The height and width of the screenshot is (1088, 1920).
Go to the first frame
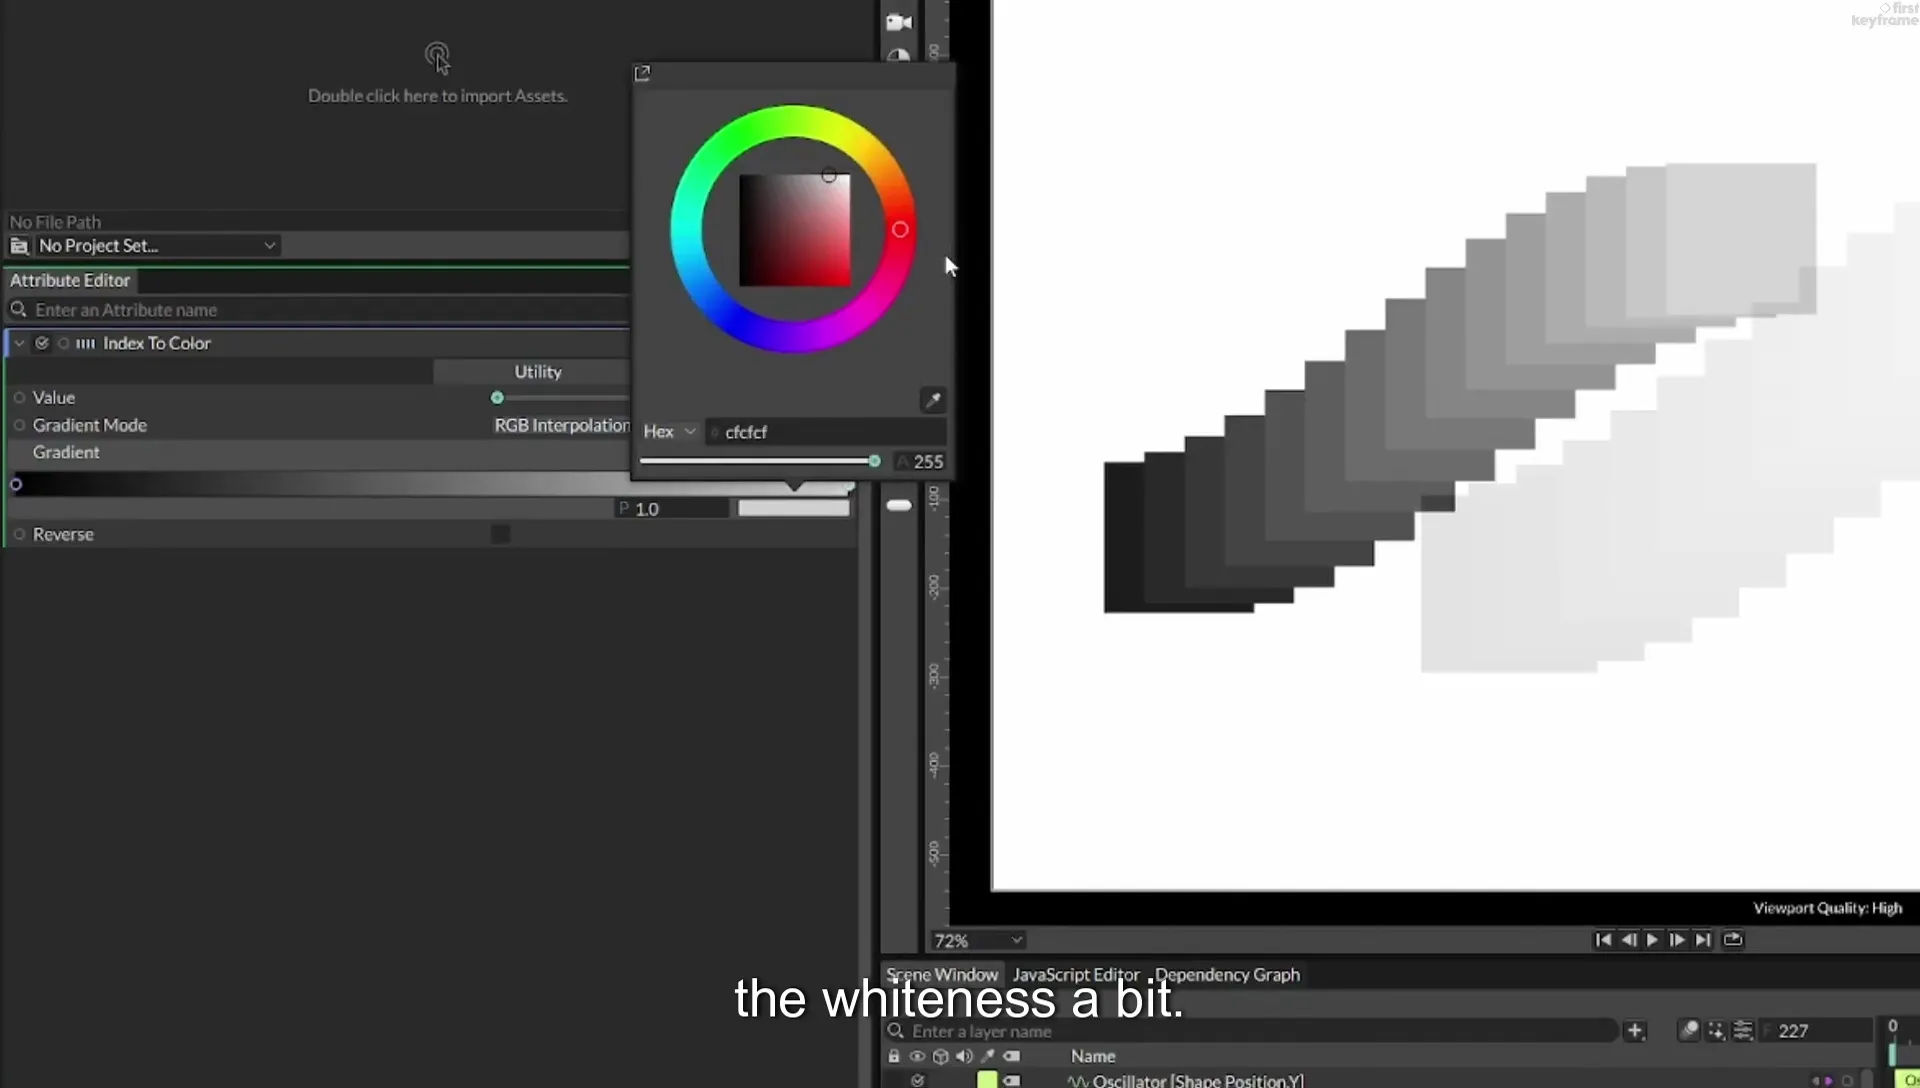[x=1602, y=939]
